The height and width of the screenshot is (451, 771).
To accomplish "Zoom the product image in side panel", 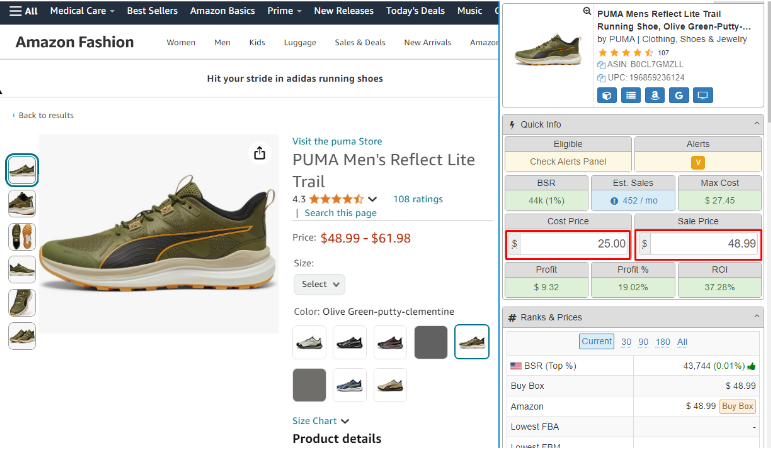I will pyautogui.click(x=587, y=11).
